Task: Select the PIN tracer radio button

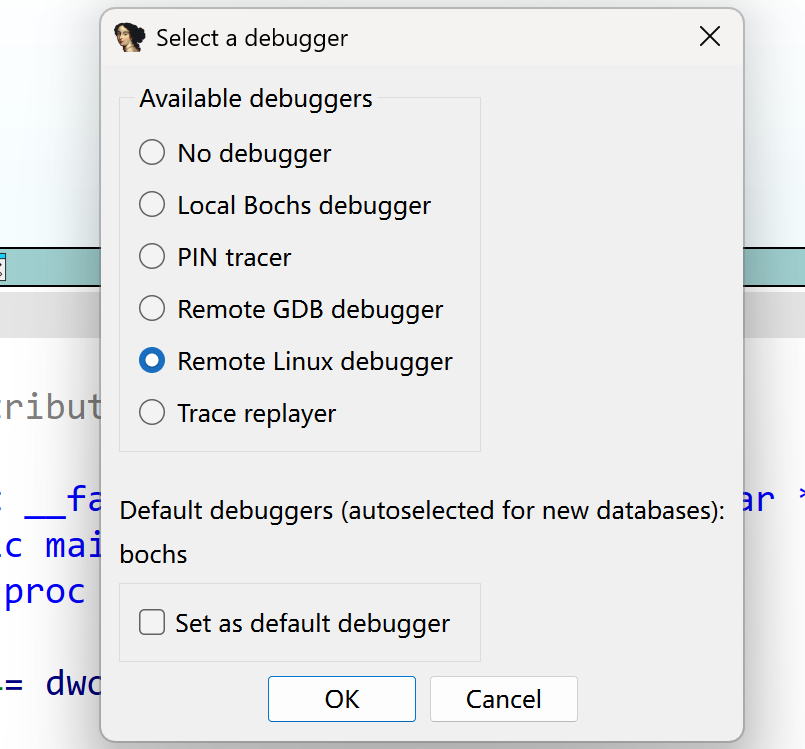Action: point(152,257)
